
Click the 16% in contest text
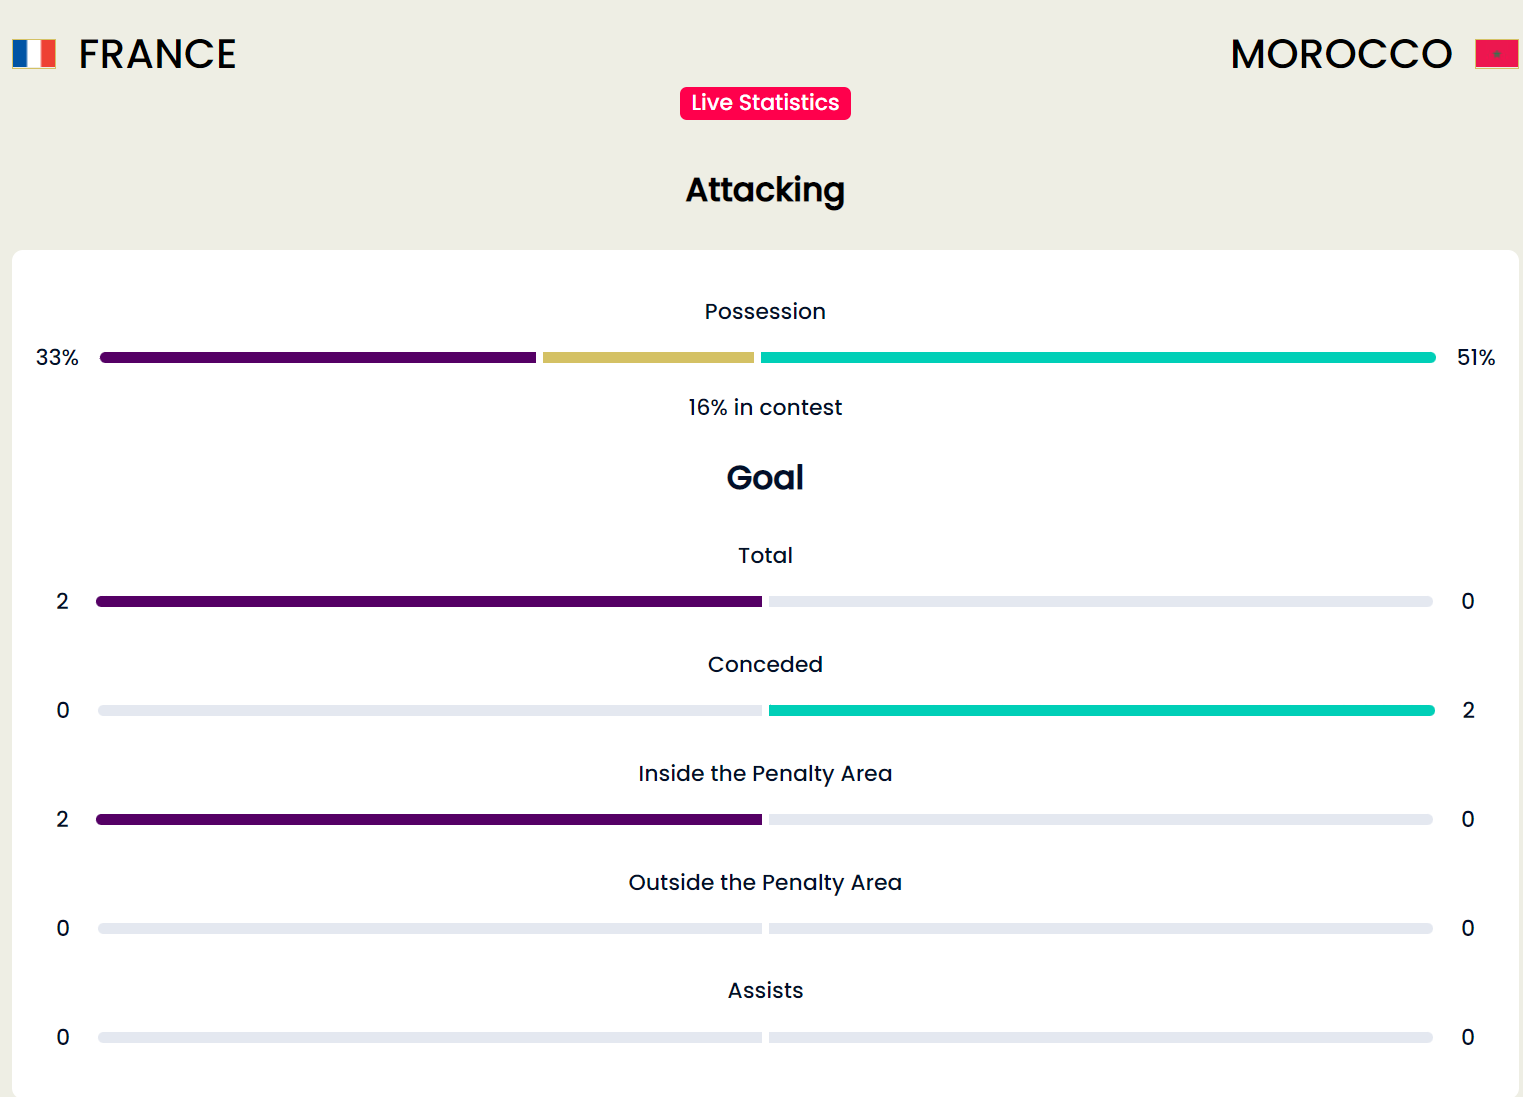click(765, 408)
